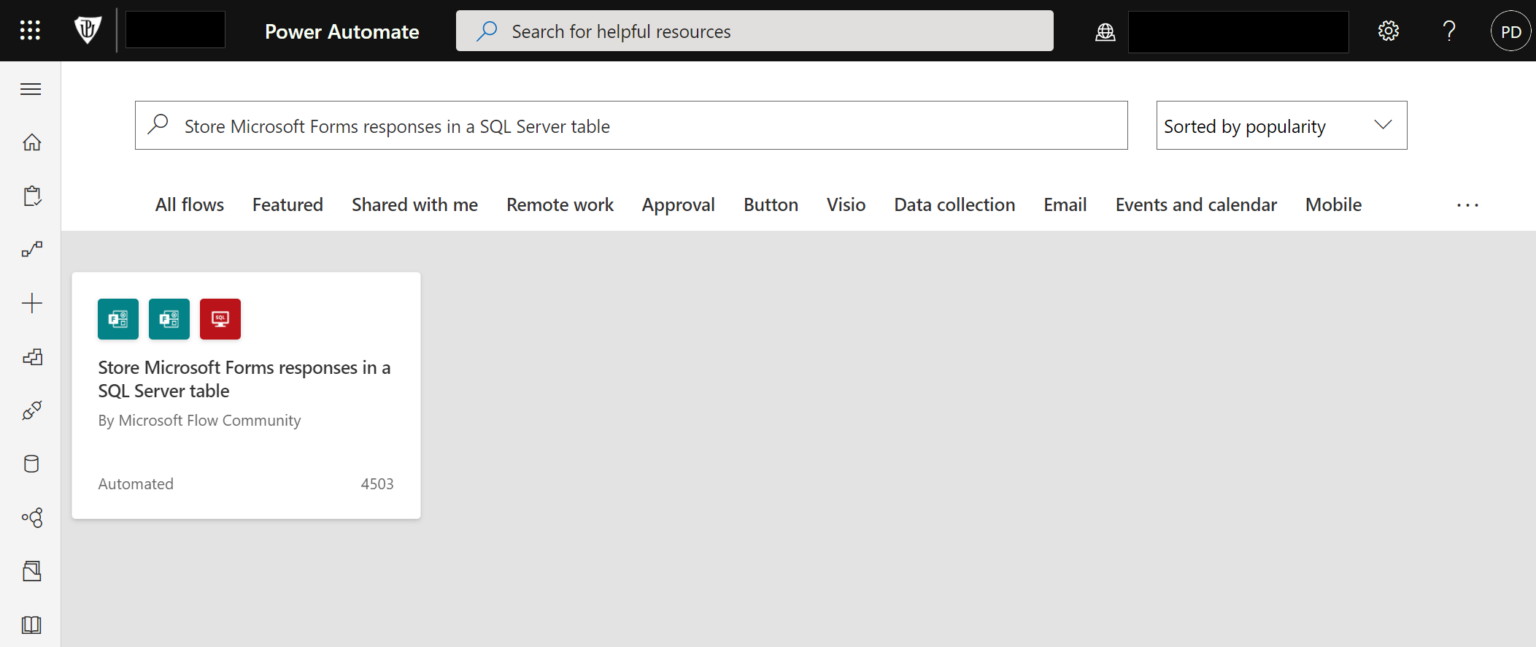This screenshot has width=1536, height=647.
Task: Select My flows in the left navigation
Action: click(31, 195)
